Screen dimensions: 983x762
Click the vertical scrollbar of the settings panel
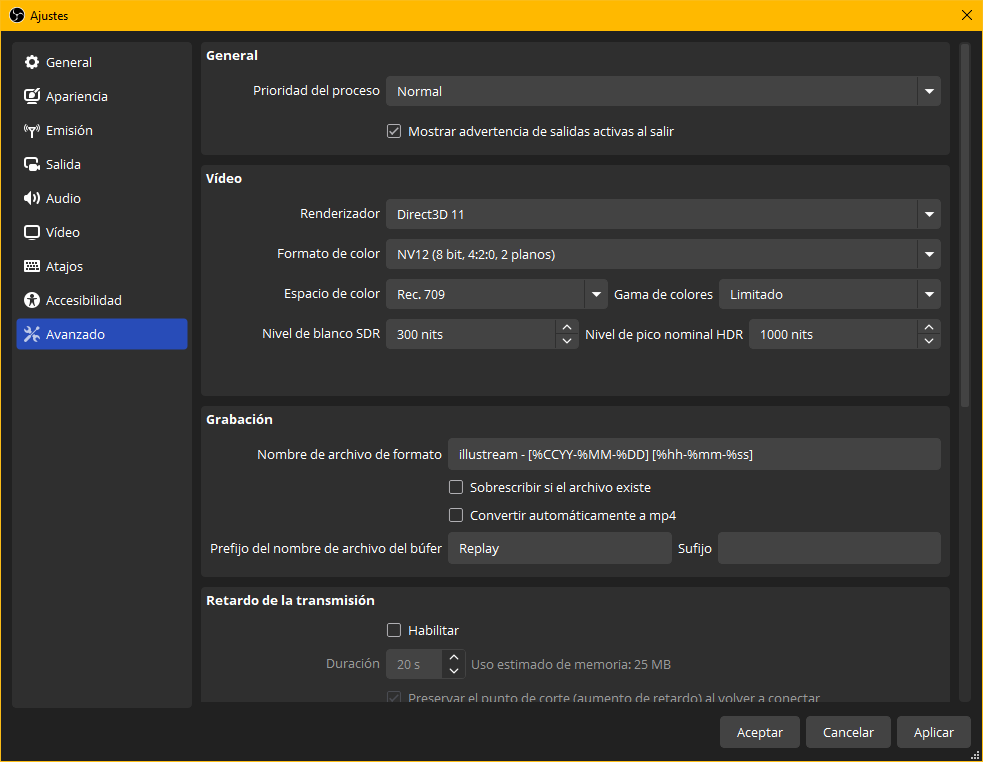coord(965,226)
